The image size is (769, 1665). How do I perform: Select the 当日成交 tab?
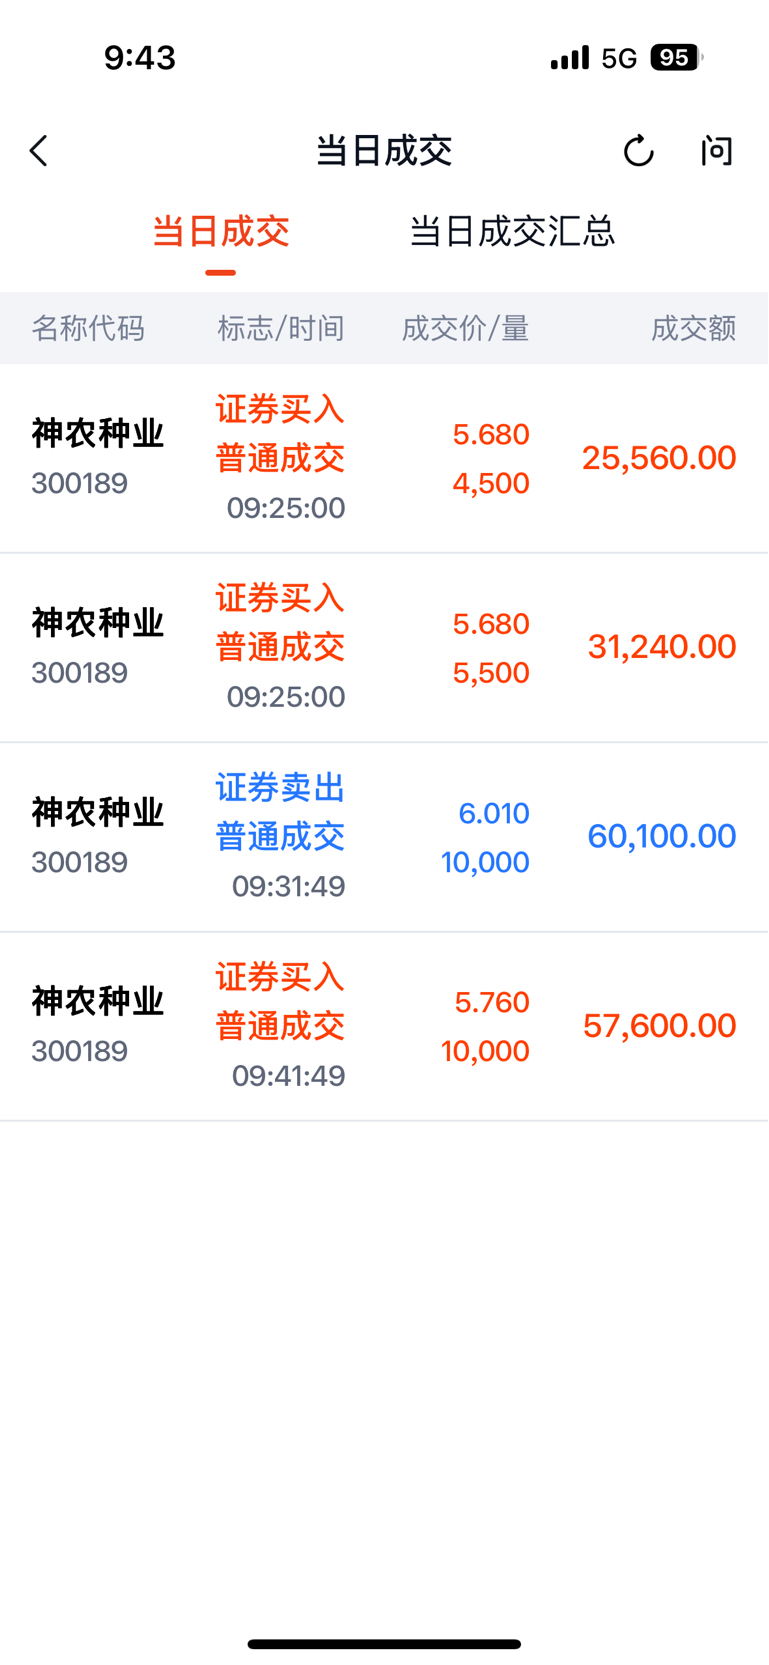point(221,232)
